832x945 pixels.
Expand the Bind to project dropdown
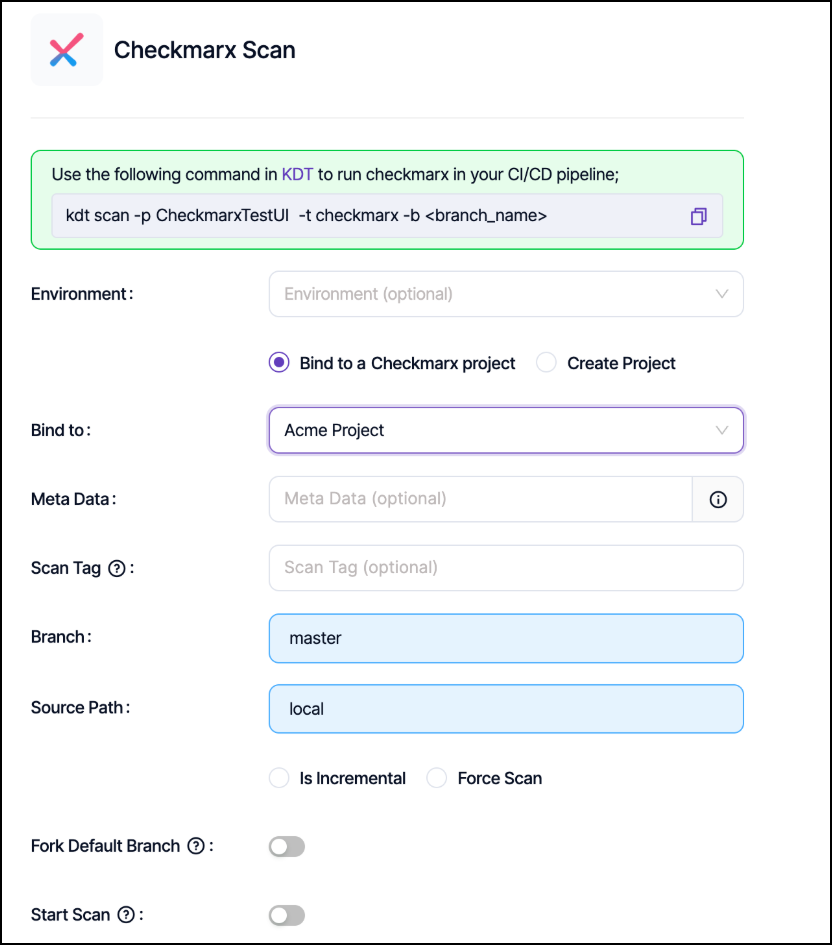tap(506, 430)
